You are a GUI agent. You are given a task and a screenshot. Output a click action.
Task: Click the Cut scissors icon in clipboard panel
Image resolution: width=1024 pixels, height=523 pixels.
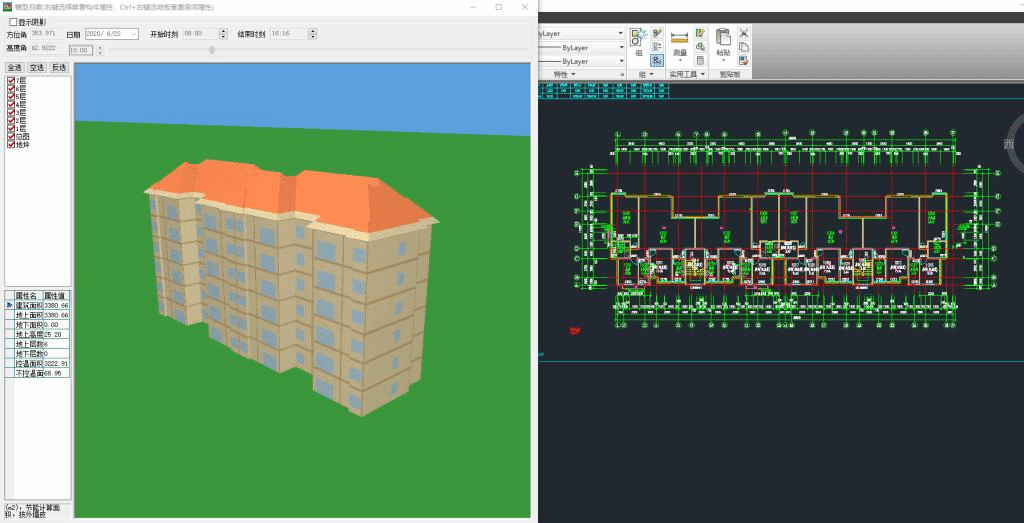pos(743,33)
